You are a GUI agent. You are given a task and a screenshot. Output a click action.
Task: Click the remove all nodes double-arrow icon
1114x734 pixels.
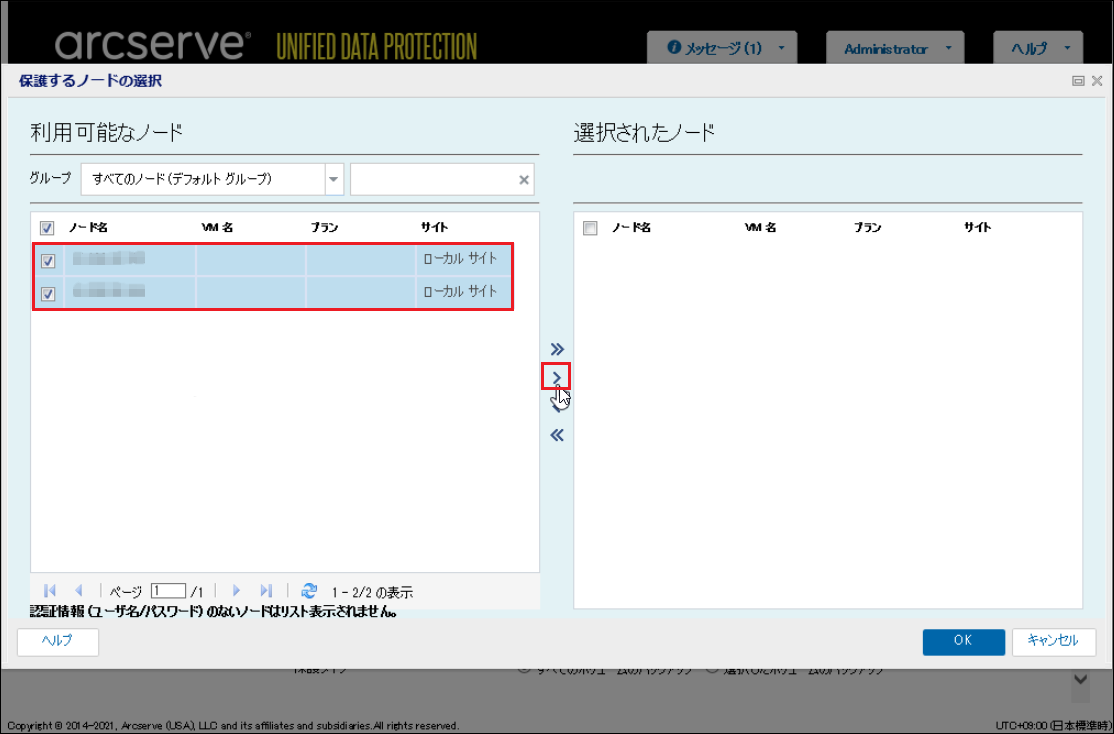tap(557, 435)
